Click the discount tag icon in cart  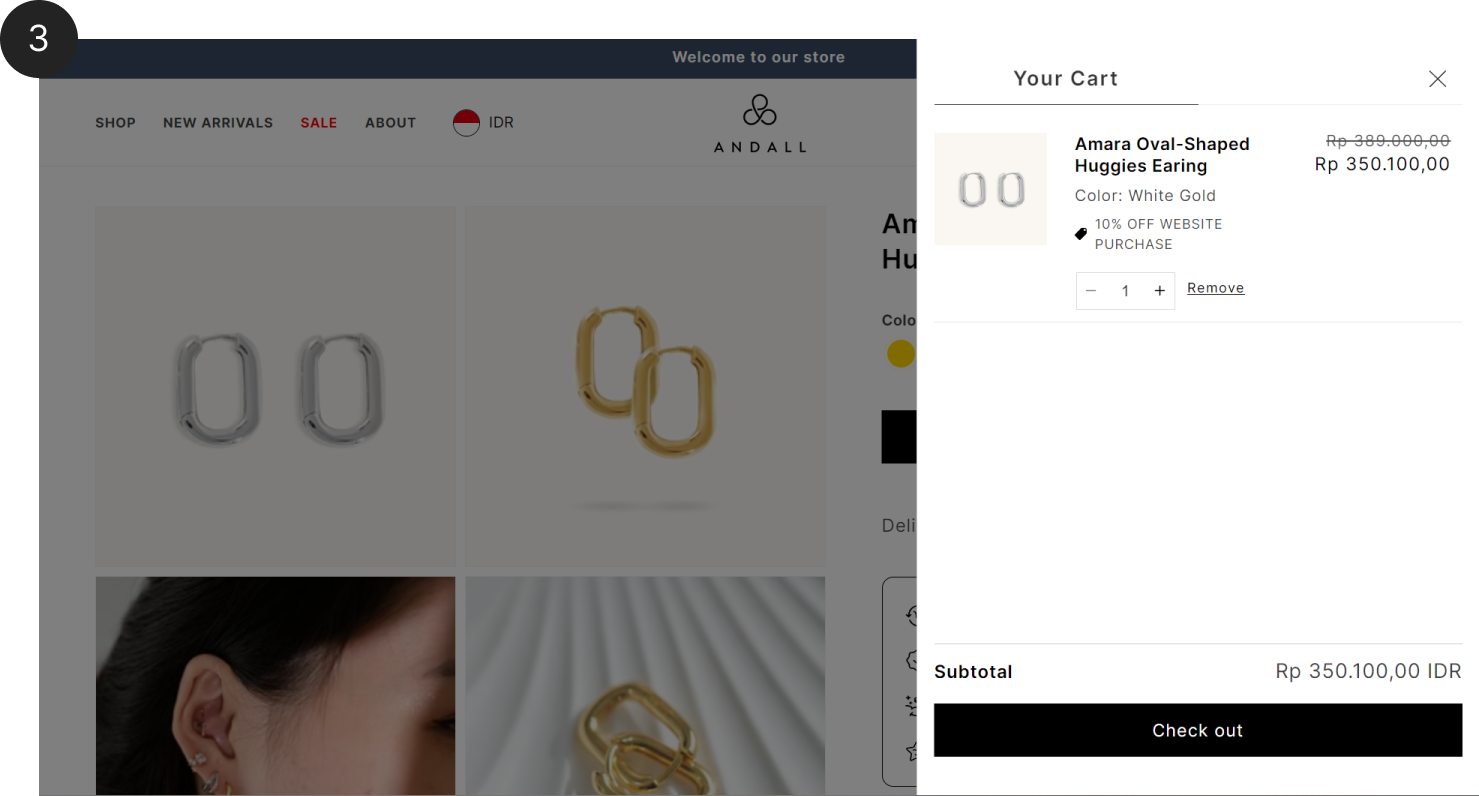pos(1081,234)
